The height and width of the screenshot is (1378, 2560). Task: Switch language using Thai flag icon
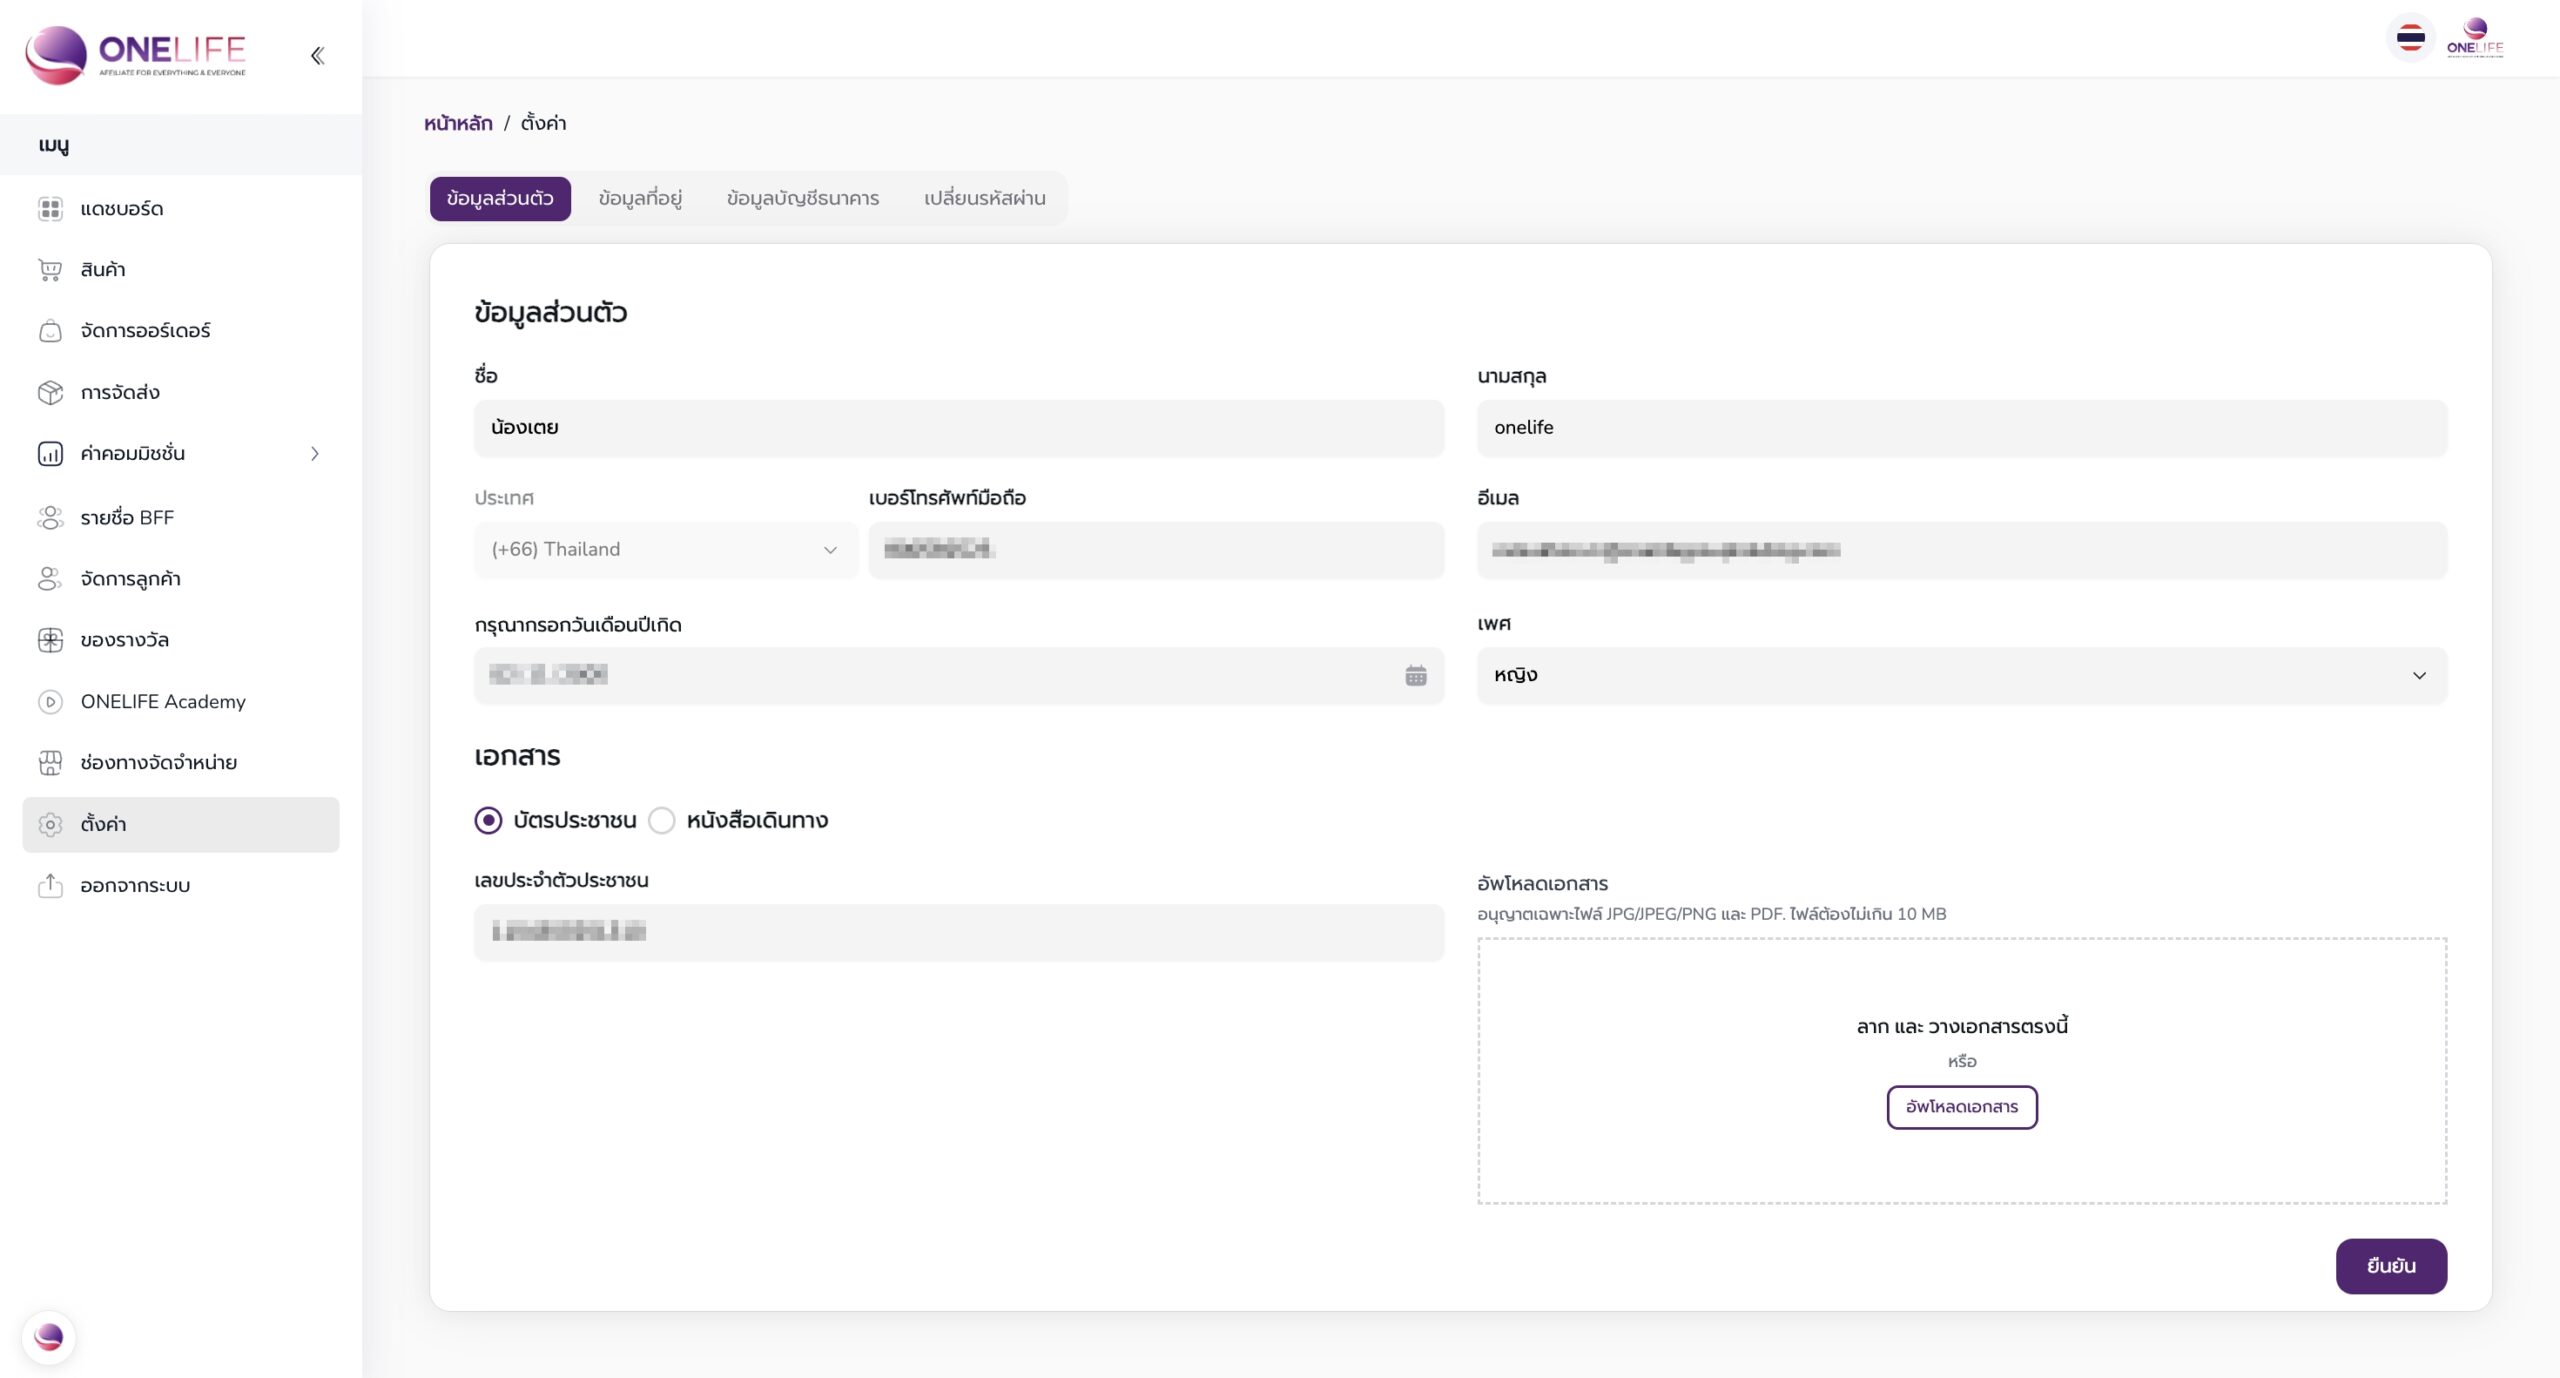point(2410,39)
